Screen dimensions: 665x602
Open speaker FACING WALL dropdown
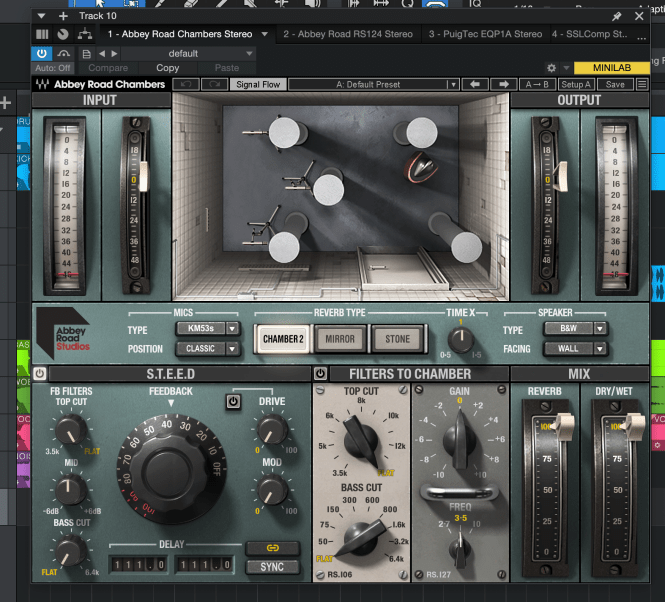click(x=576, y=349)
